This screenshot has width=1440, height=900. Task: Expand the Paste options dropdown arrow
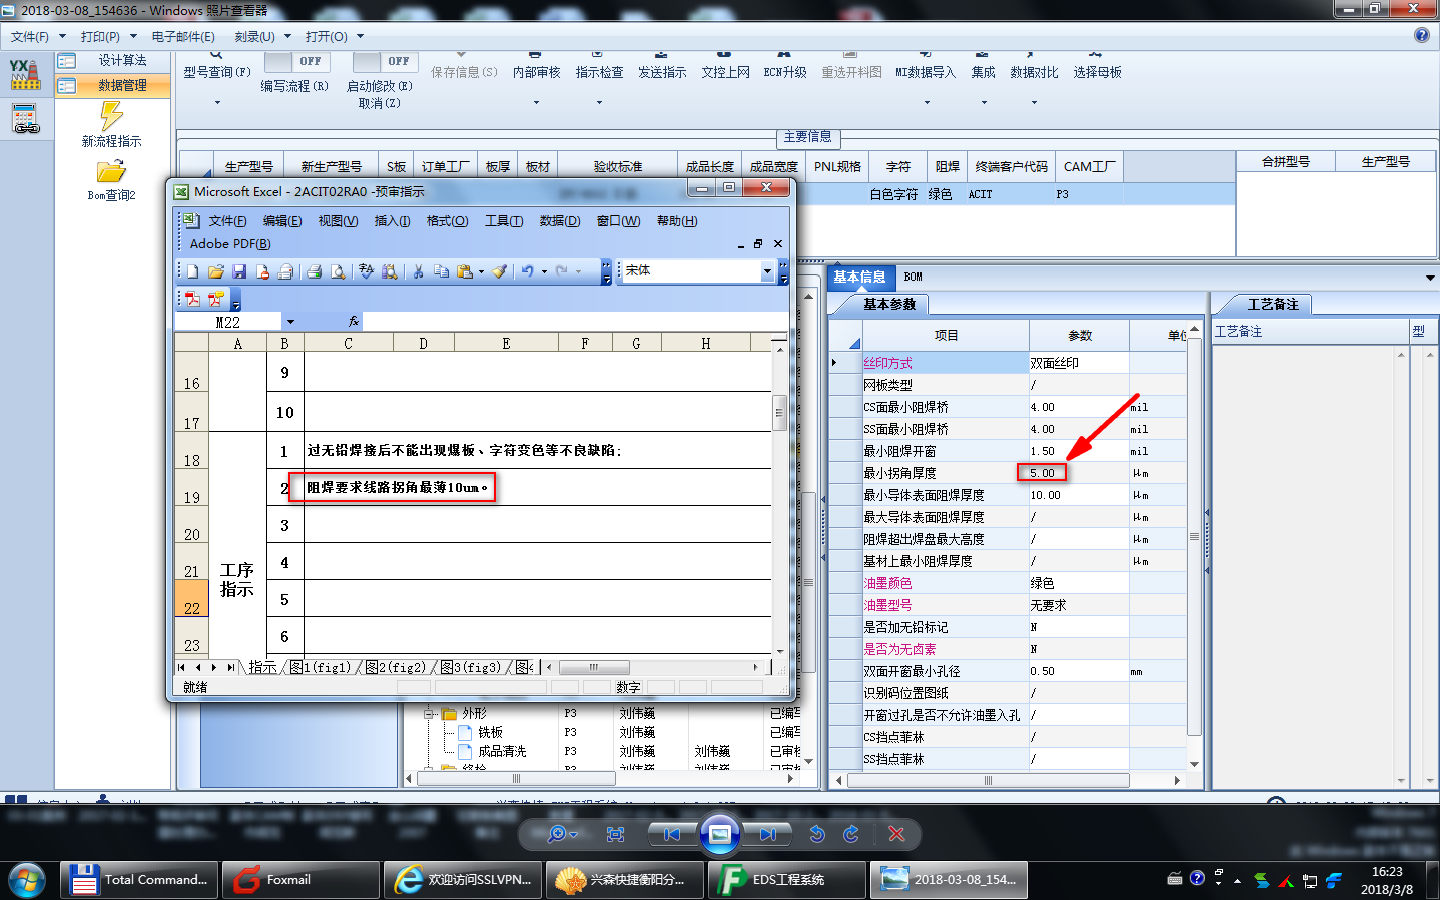coord(481,271)
